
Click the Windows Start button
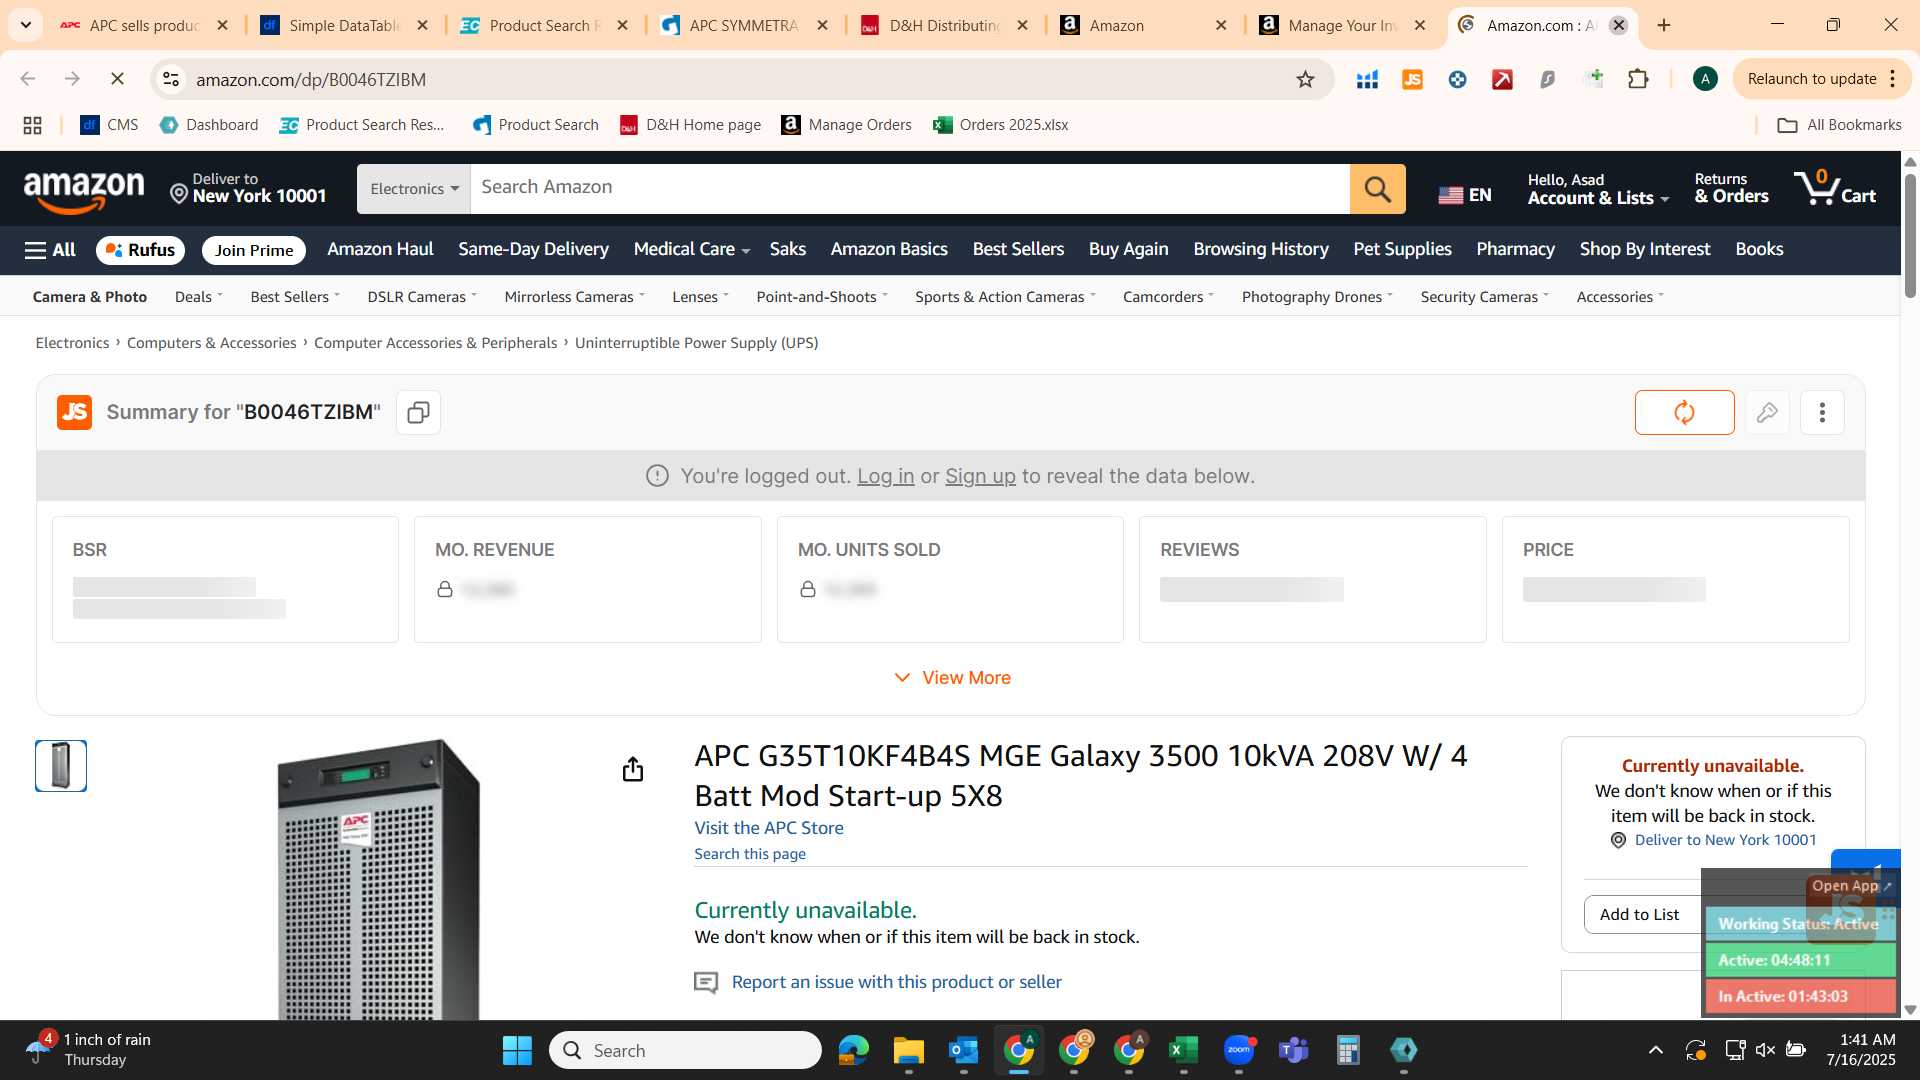pos(517,1050)
